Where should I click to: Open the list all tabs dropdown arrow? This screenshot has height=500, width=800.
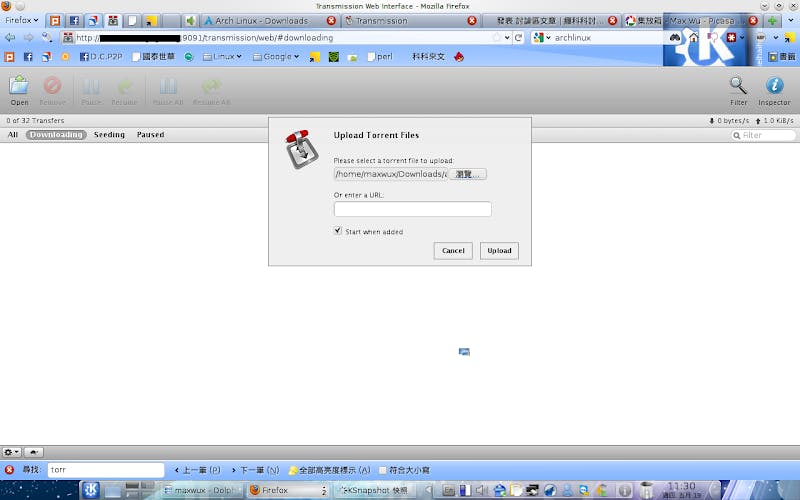791,20
